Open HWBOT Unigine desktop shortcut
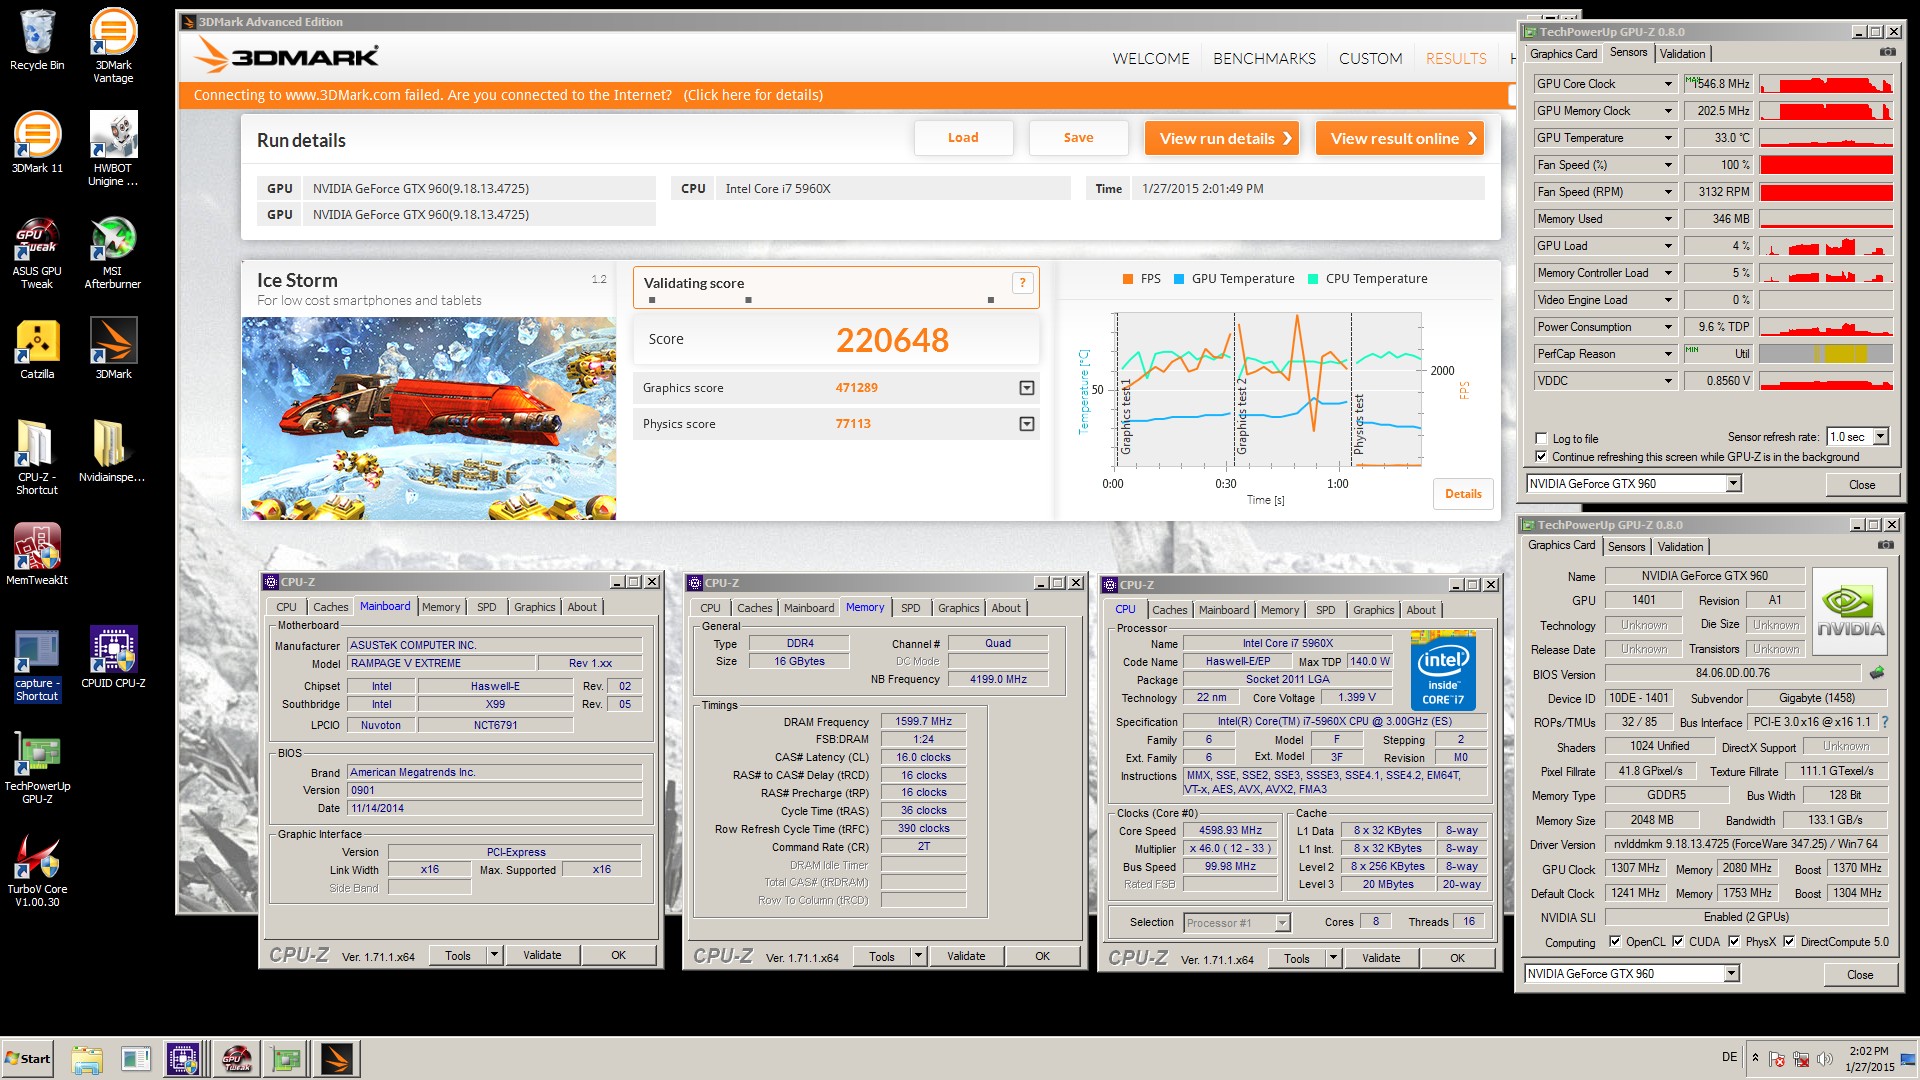Screen dimensions: 1920x1080 pos(113,148)
